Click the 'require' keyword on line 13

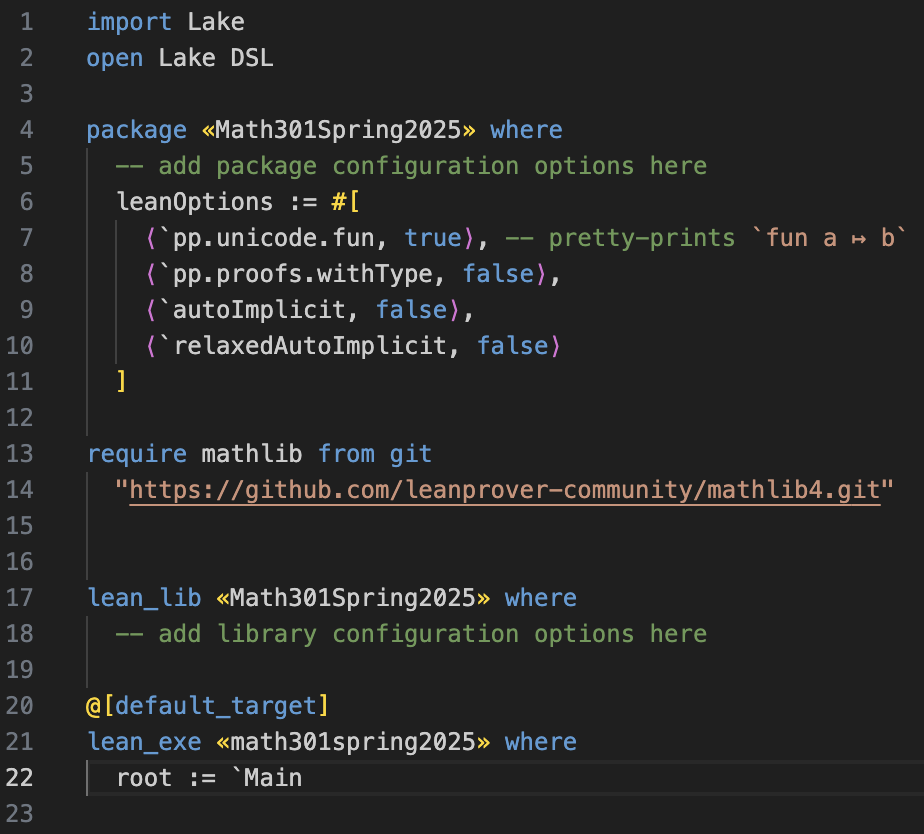coord(137,454)
